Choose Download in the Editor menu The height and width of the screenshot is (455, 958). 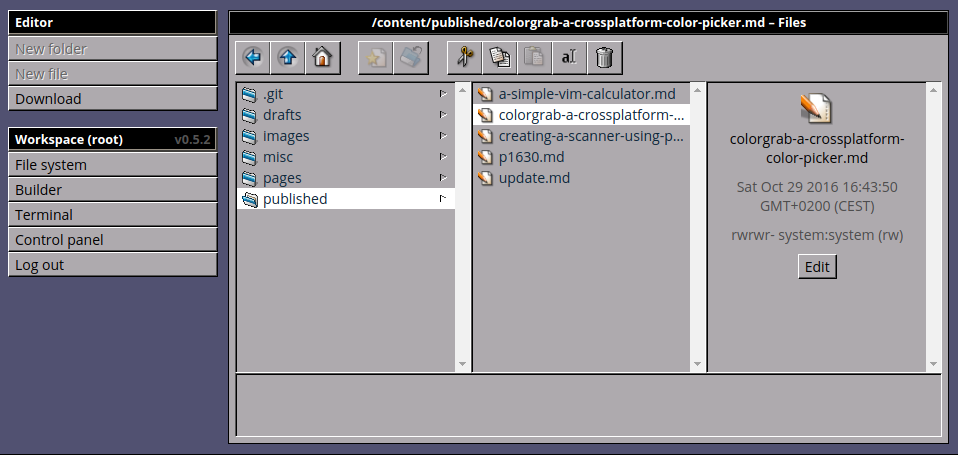click(x=112, y=99)
